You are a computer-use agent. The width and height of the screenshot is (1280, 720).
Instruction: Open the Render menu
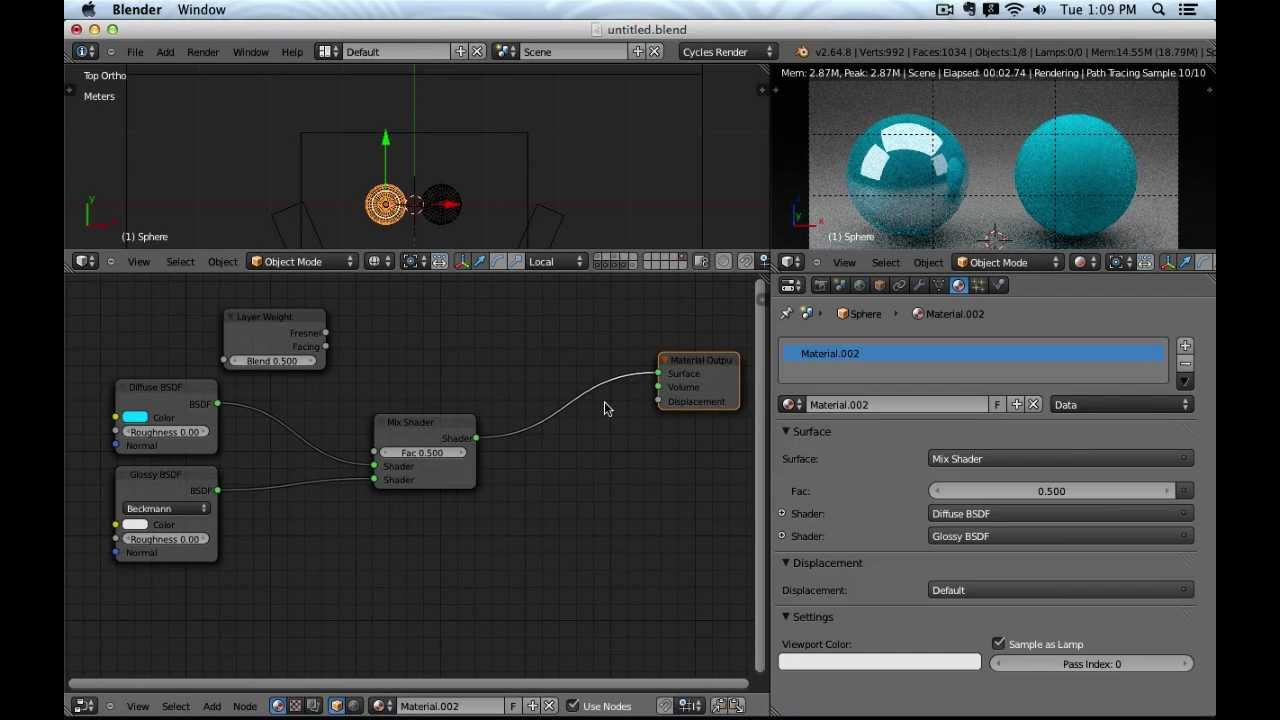pyautogui.click(x=203, y=52)
